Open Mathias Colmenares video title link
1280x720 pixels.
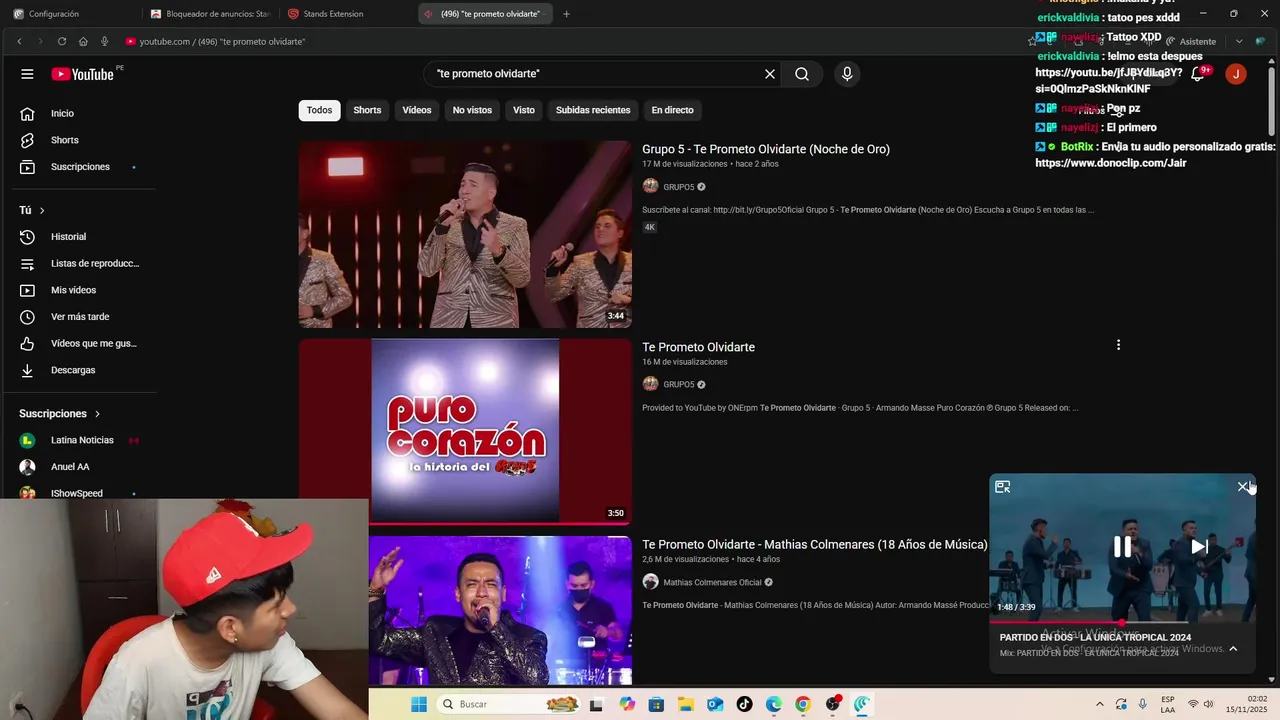[x=814, y=545]
